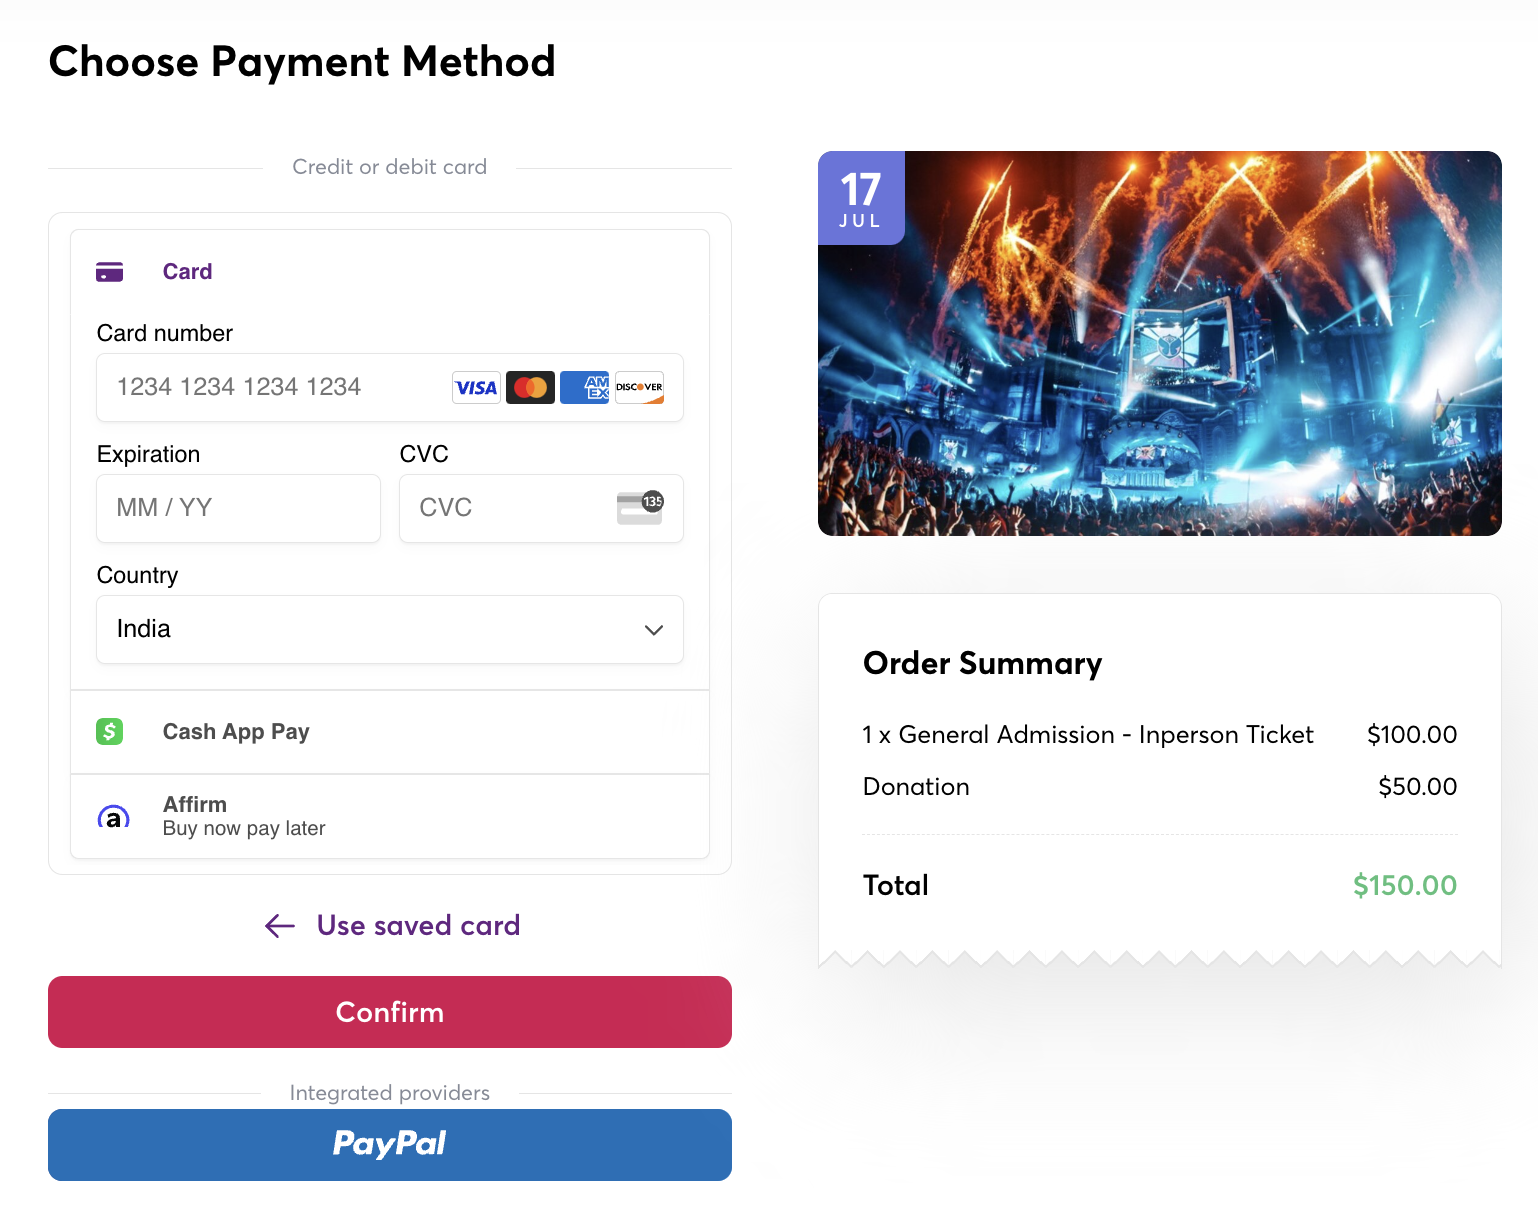Click the CVC card hint icon
Viewport: 1538px width, 1218px height.
pyautogui.click(x=640, y=508)
